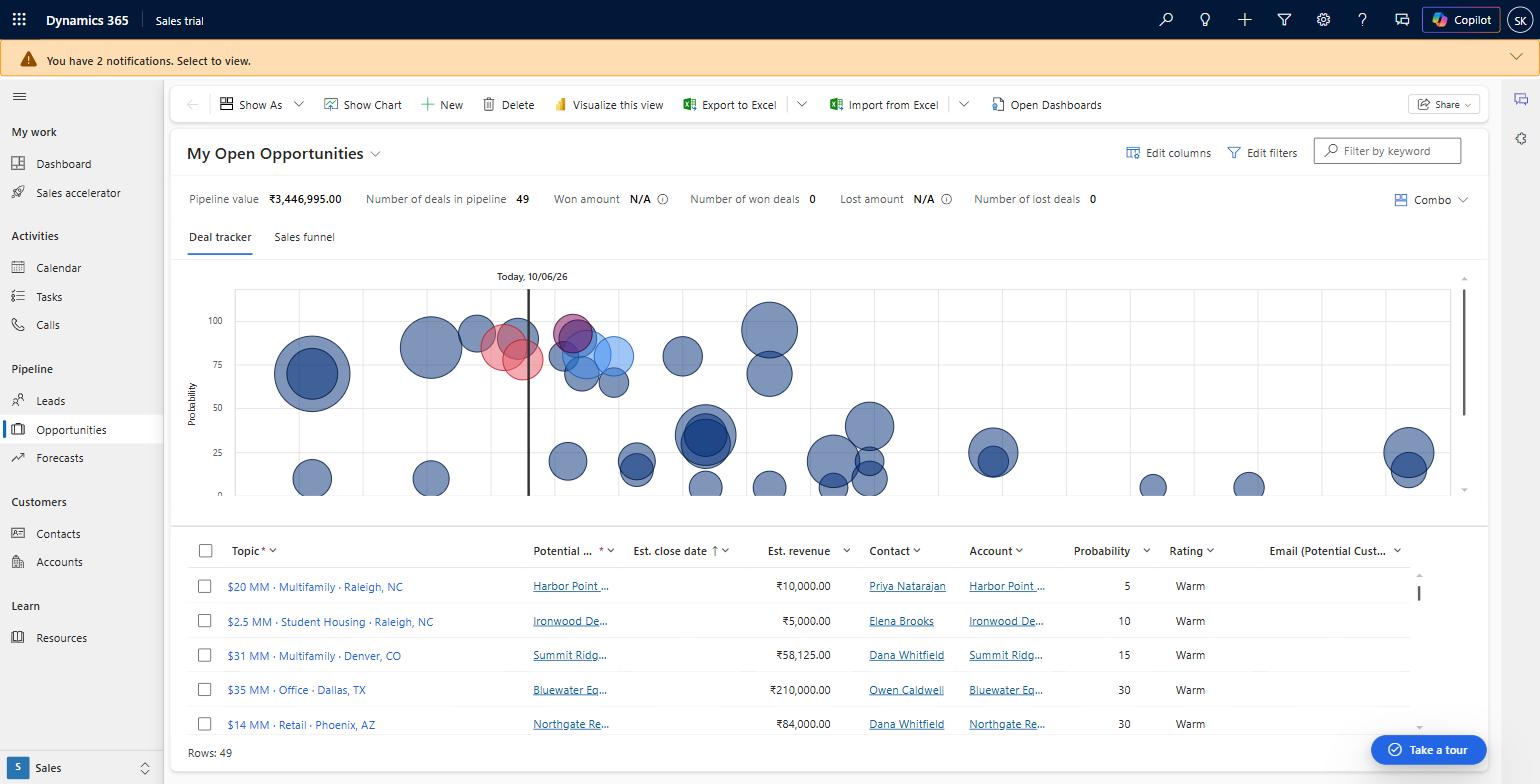The image size is (1540, 784).
Task: Click the Won amount info icon
Action: click(662, 199)
